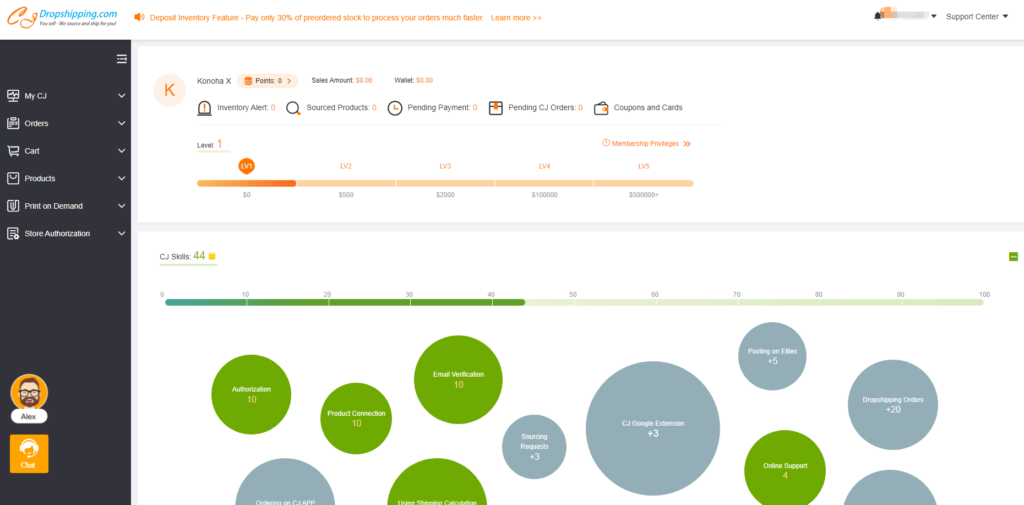Screen dimensions: 1024x505
Task: Collapse CJ Skills panel with green minus
Action: (x=1014, y=257)
